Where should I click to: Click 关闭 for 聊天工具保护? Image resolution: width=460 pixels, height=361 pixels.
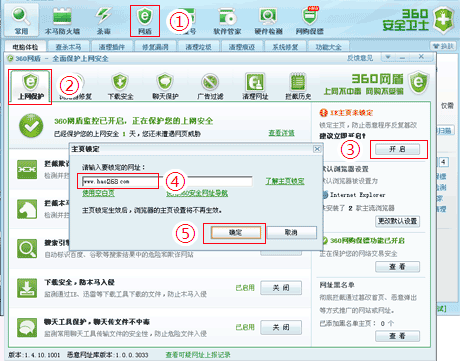pos(281,328)
